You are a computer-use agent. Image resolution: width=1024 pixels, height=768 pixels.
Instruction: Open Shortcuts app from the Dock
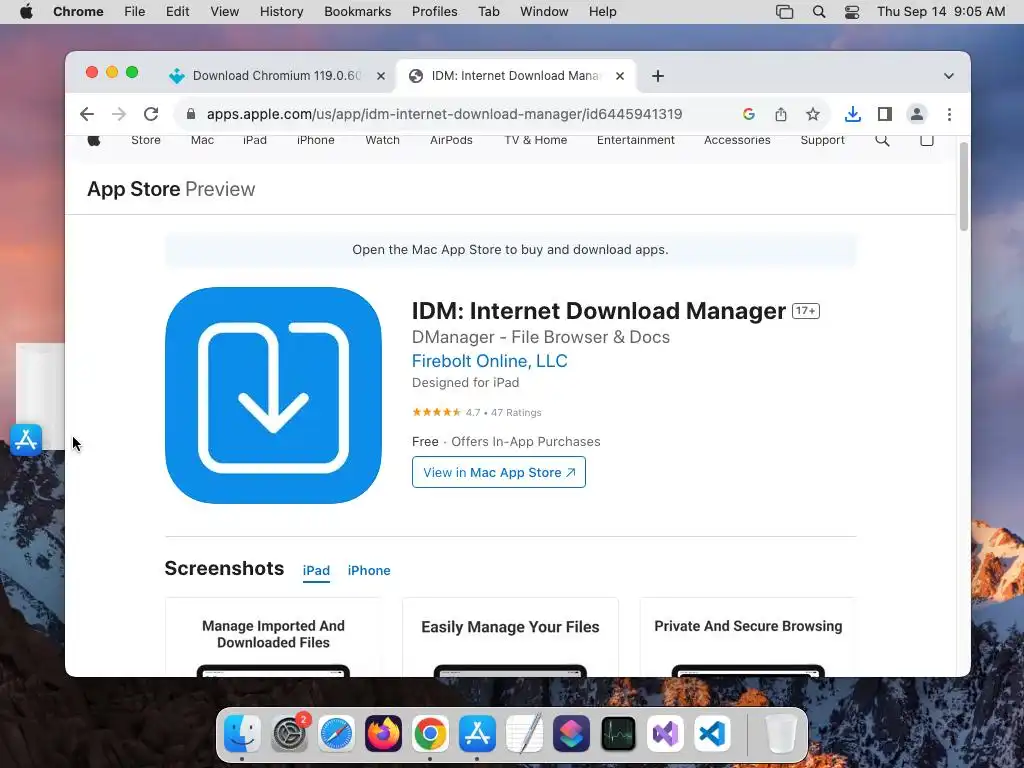point(571,733)
